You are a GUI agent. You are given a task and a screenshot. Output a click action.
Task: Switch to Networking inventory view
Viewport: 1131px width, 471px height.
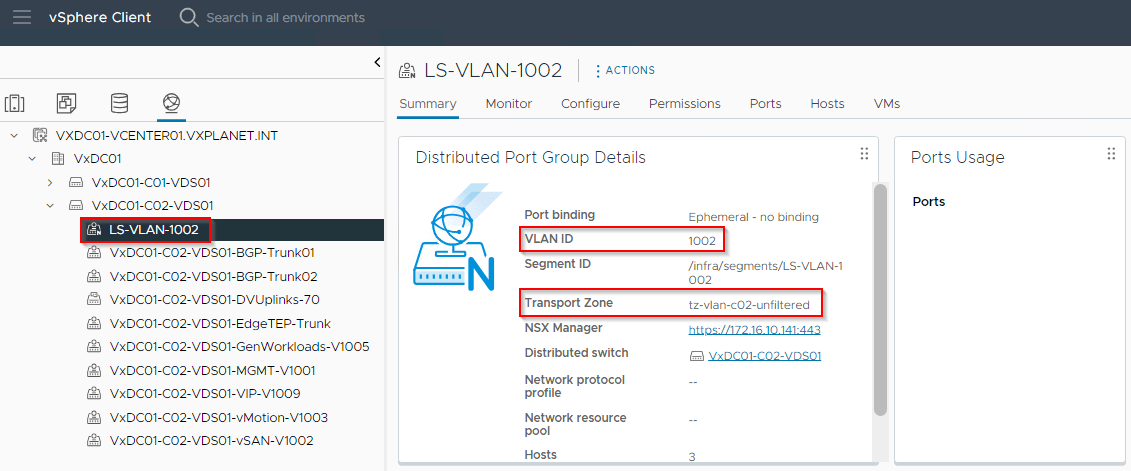click(x=172, y=103)
